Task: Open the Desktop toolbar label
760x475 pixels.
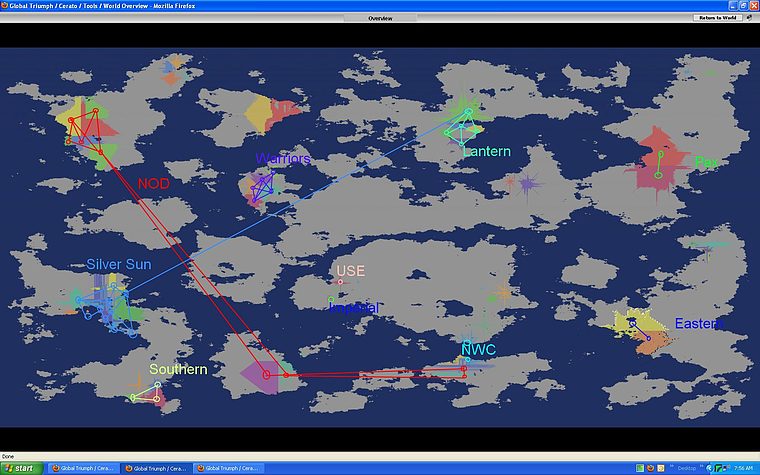Action: tap(686, 468)
